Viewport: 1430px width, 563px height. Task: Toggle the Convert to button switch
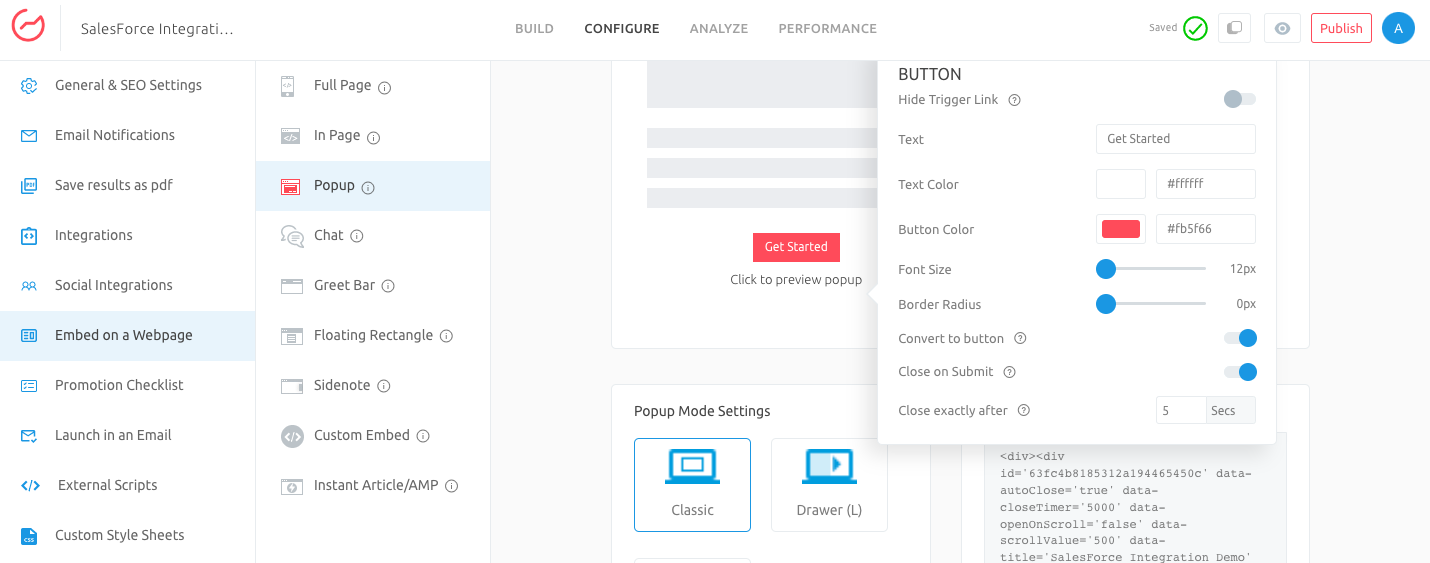(1240, 338)
